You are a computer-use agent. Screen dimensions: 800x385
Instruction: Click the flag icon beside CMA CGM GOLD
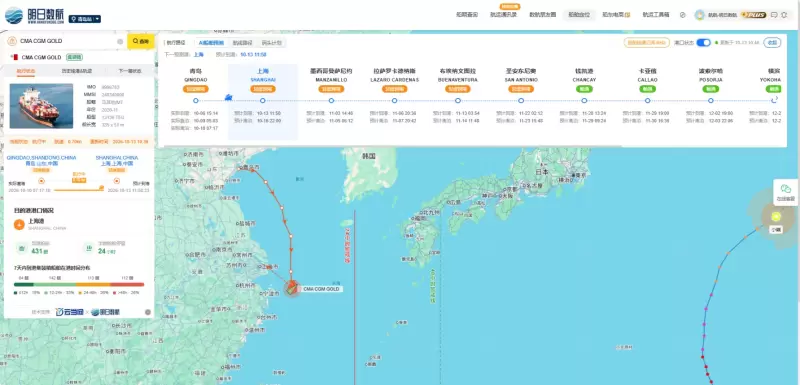[x=14, y=57]
